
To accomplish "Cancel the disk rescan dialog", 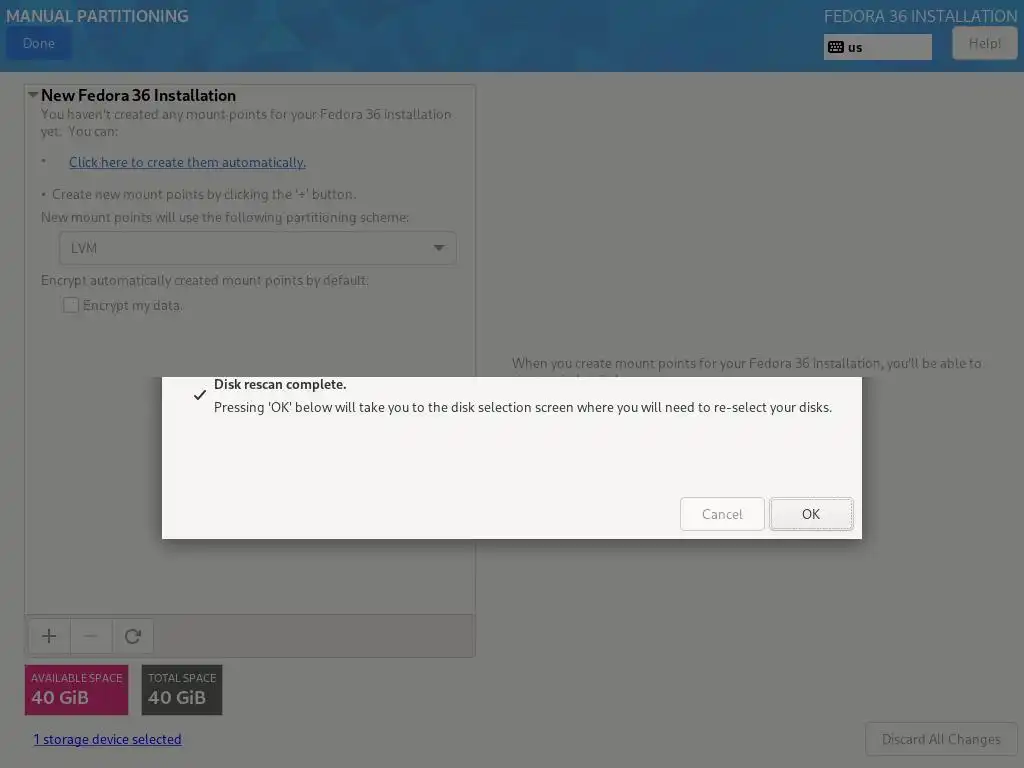I will pos(722,514).
